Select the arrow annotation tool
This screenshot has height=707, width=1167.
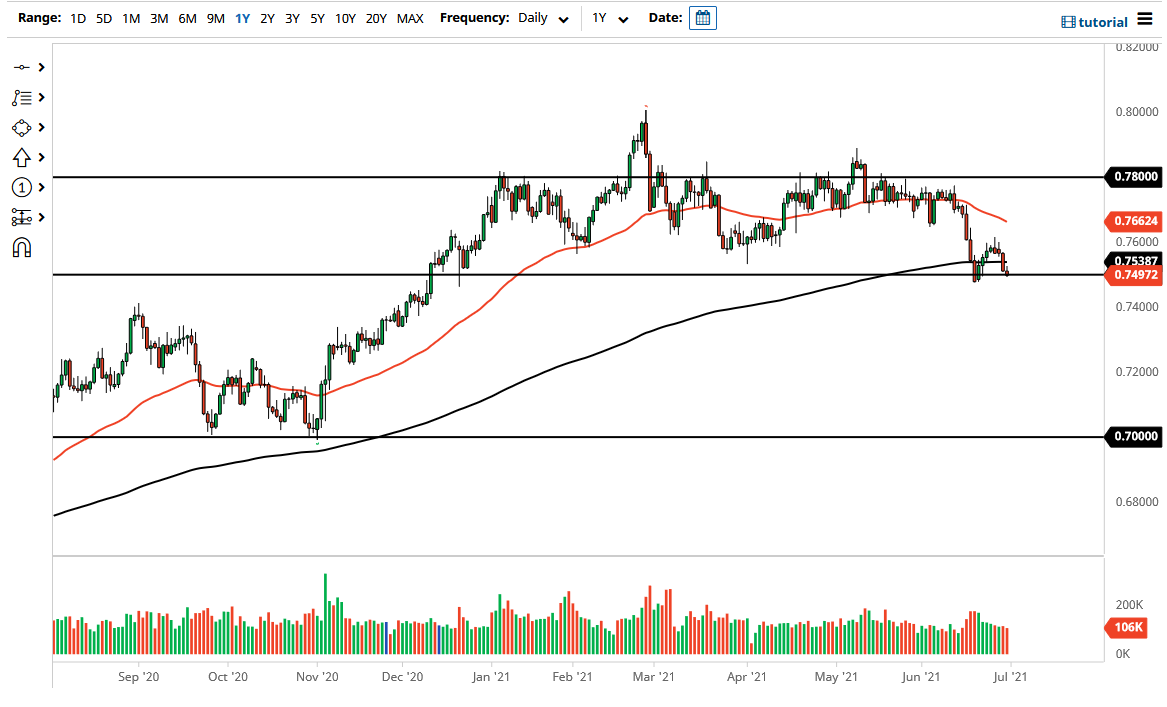(22, 157)
